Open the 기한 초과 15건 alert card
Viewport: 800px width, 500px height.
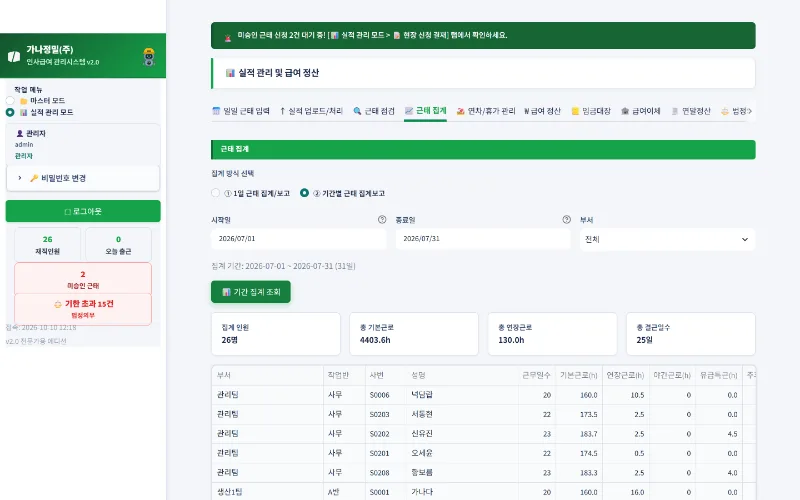[x=83, y=309]
